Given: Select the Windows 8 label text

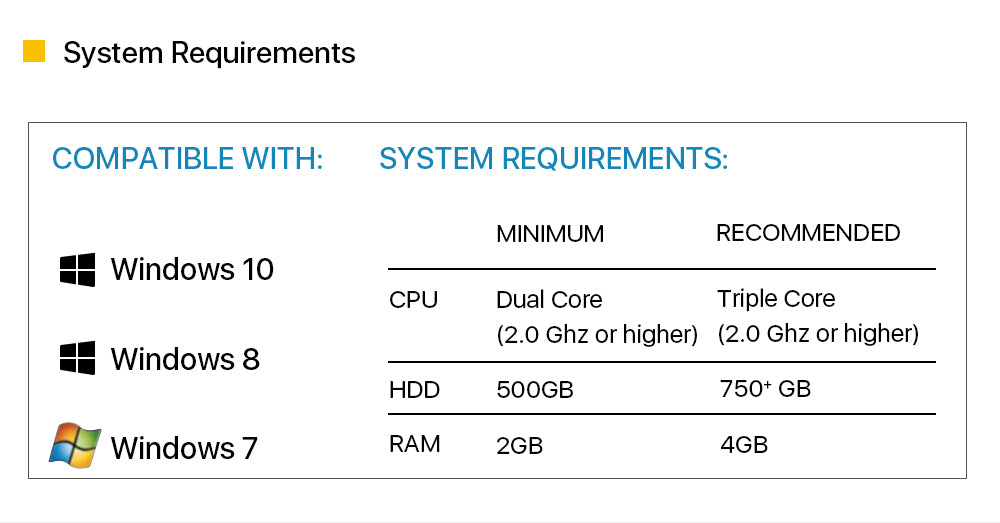Looking at the screenshot, I should pos(185,358).
